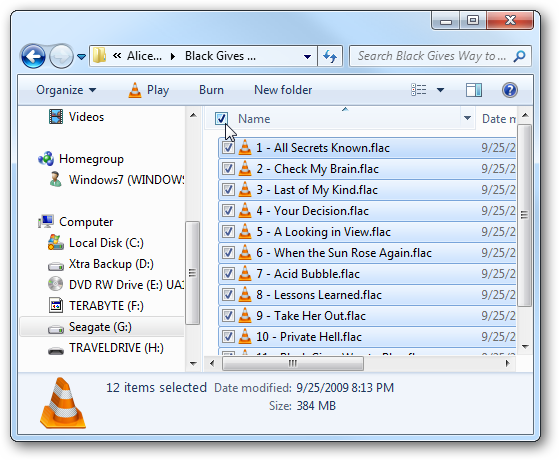Image resolution: width=559 pixels, height=460 pixels.
Task: Click the Search Black Gives Way field
Action: (x=432, y=56)
